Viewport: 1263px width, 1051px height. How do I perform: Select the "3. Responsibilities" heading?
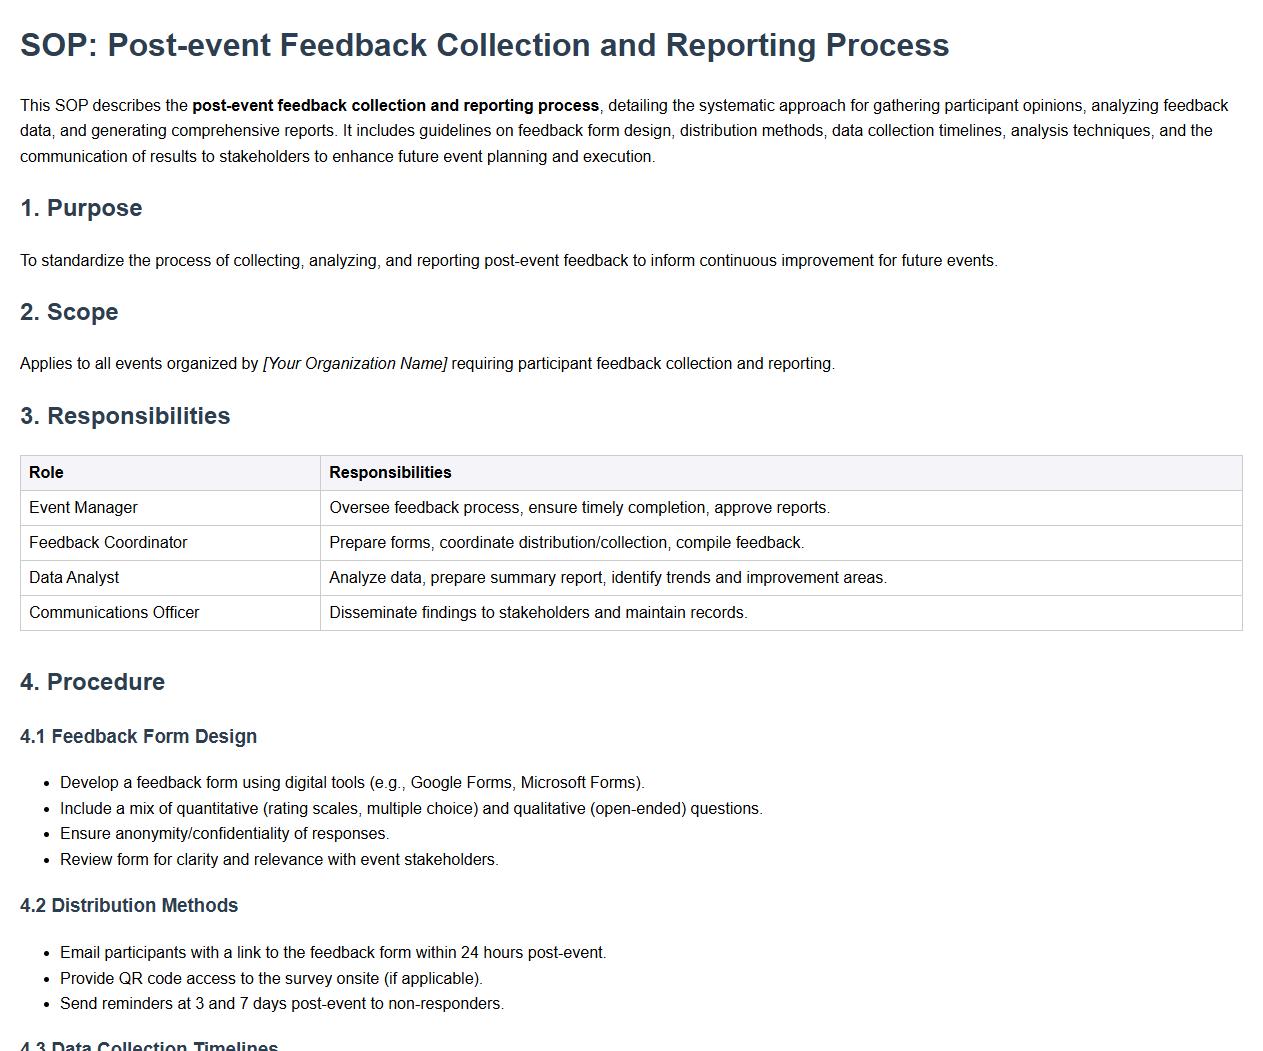click(125, 416)
